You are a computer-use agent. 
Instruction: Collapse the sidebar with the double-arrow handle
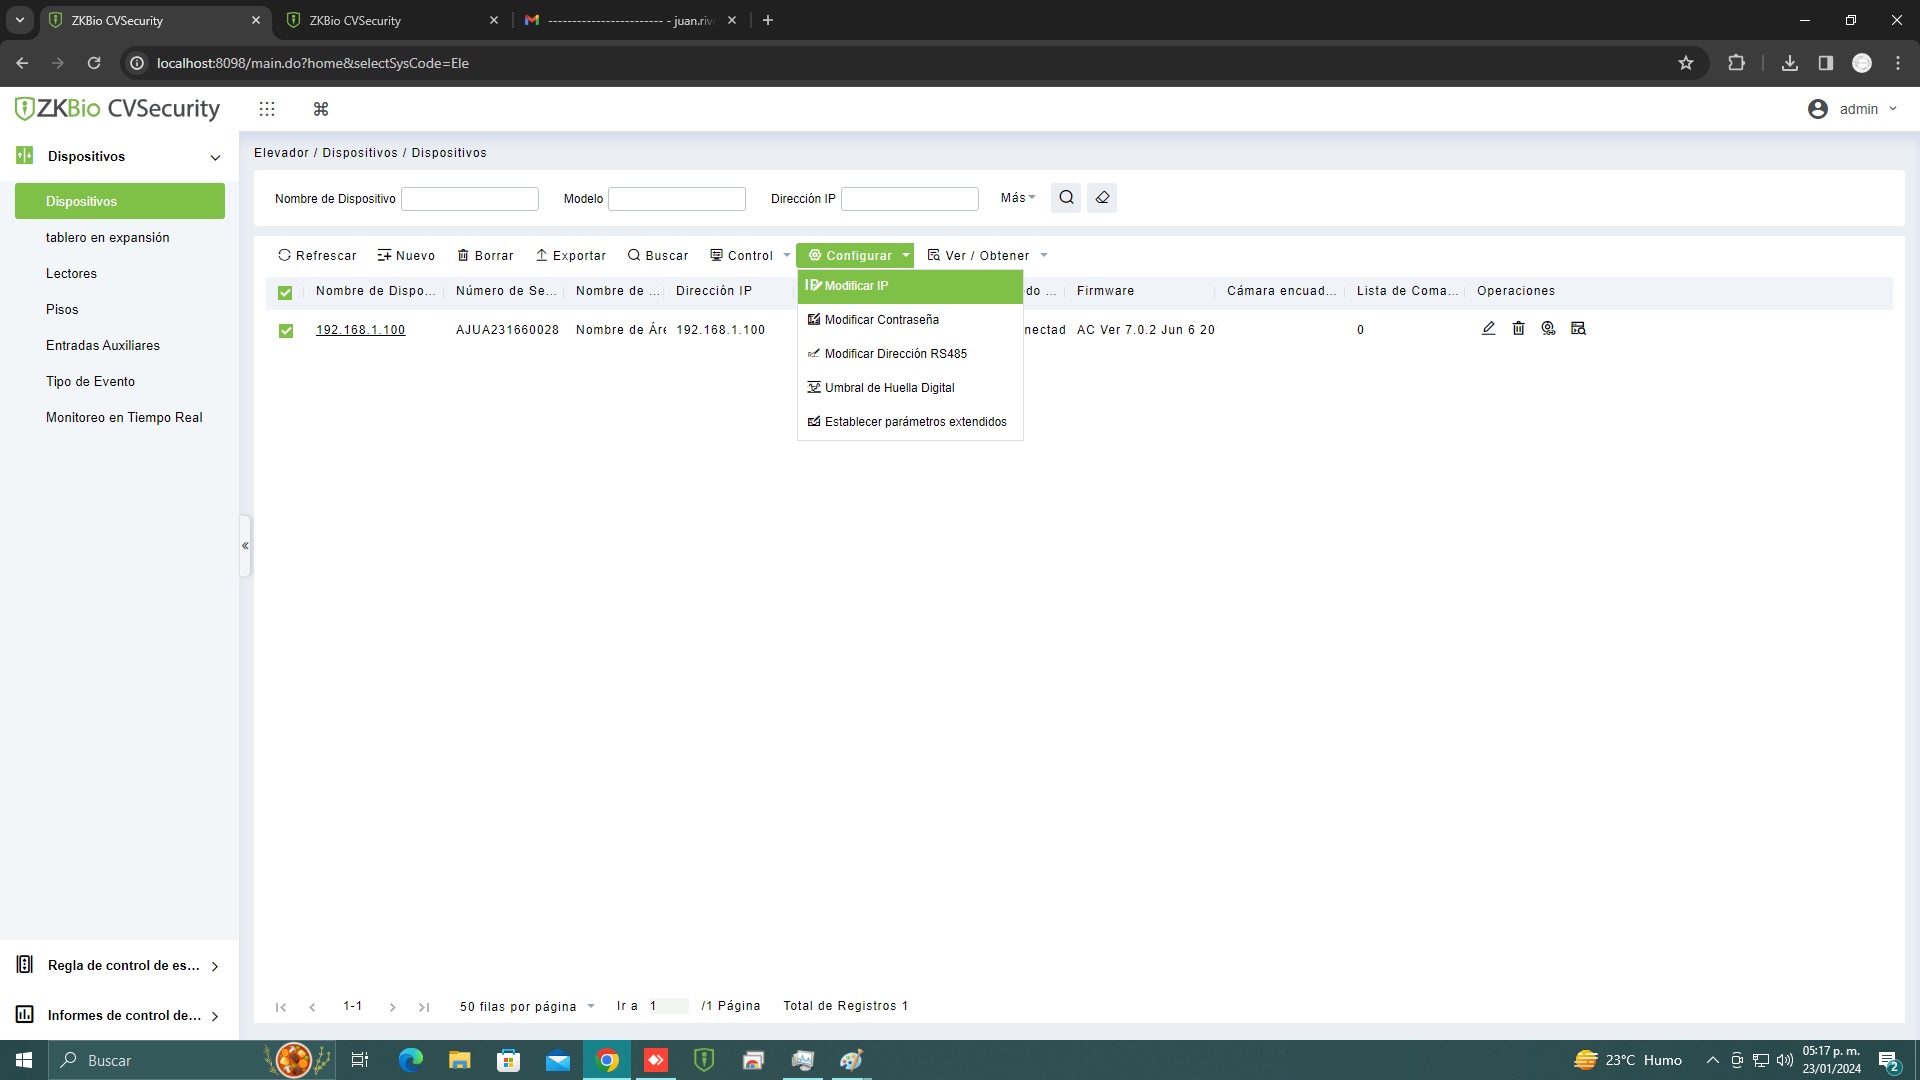pos(245,546)
